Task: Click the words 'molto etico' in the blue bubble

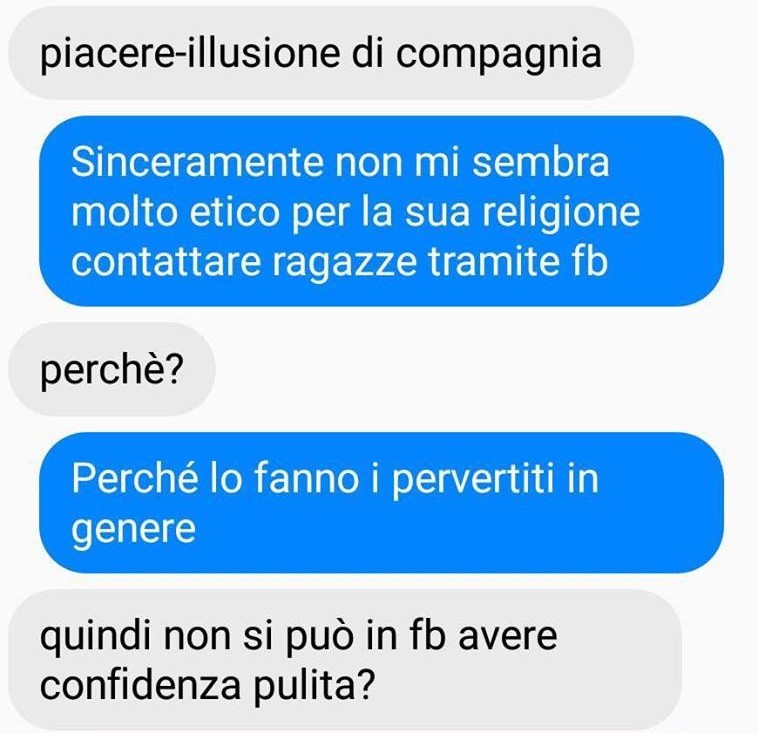Action: click(x=175, y=212)
